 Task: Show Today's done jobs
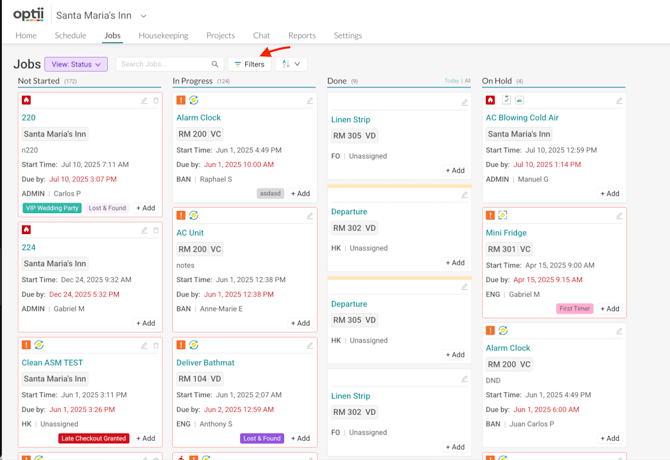click(452, 81)
